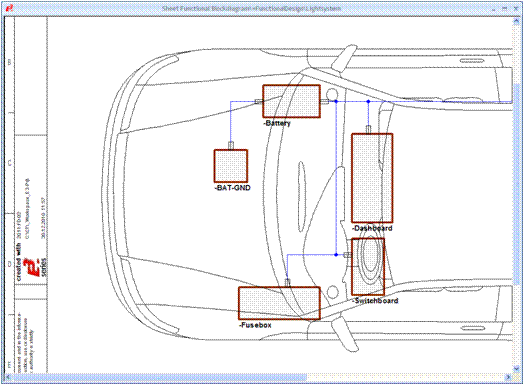524x385 pixels.
Task: Click the Battery right connector pin
Action: [324, 101]
